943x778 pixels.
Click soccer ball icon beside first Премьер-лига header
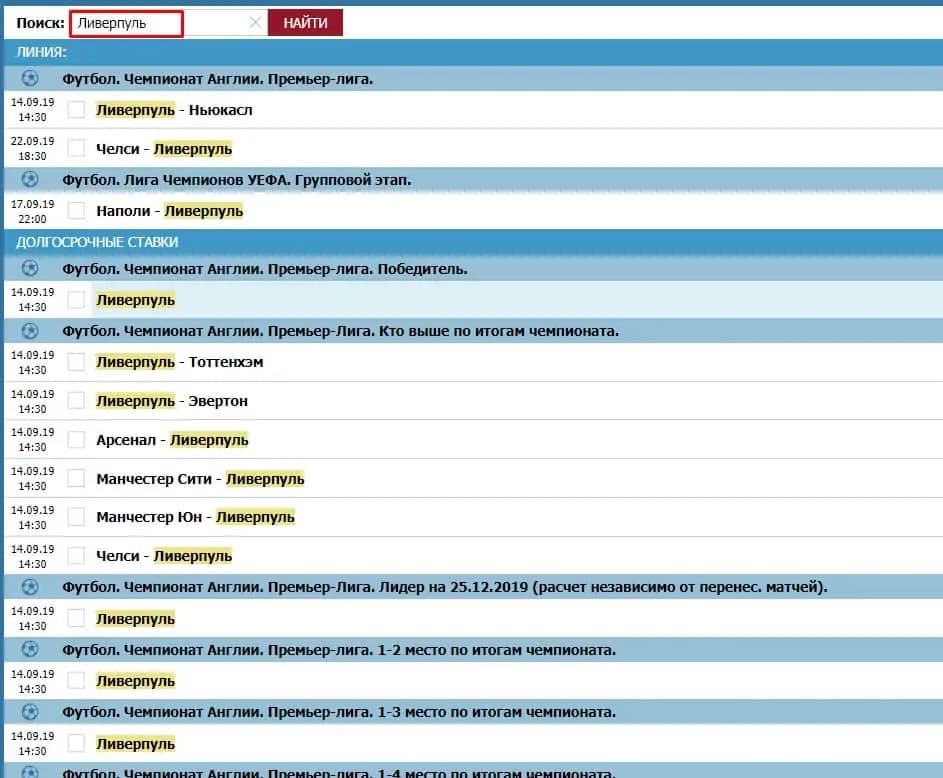point(29,78)
